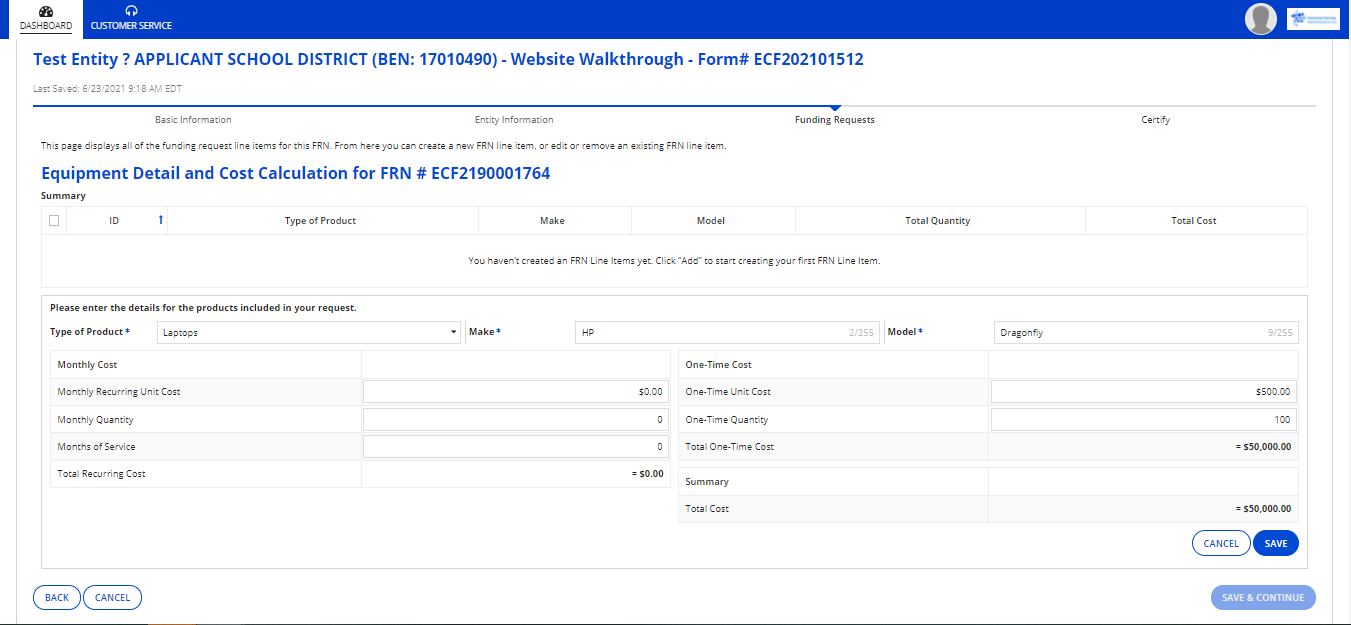The height and width of the screenshot is (625, 1351).
Task: Click Save & Continue
Action: (x=1263, y=597)
